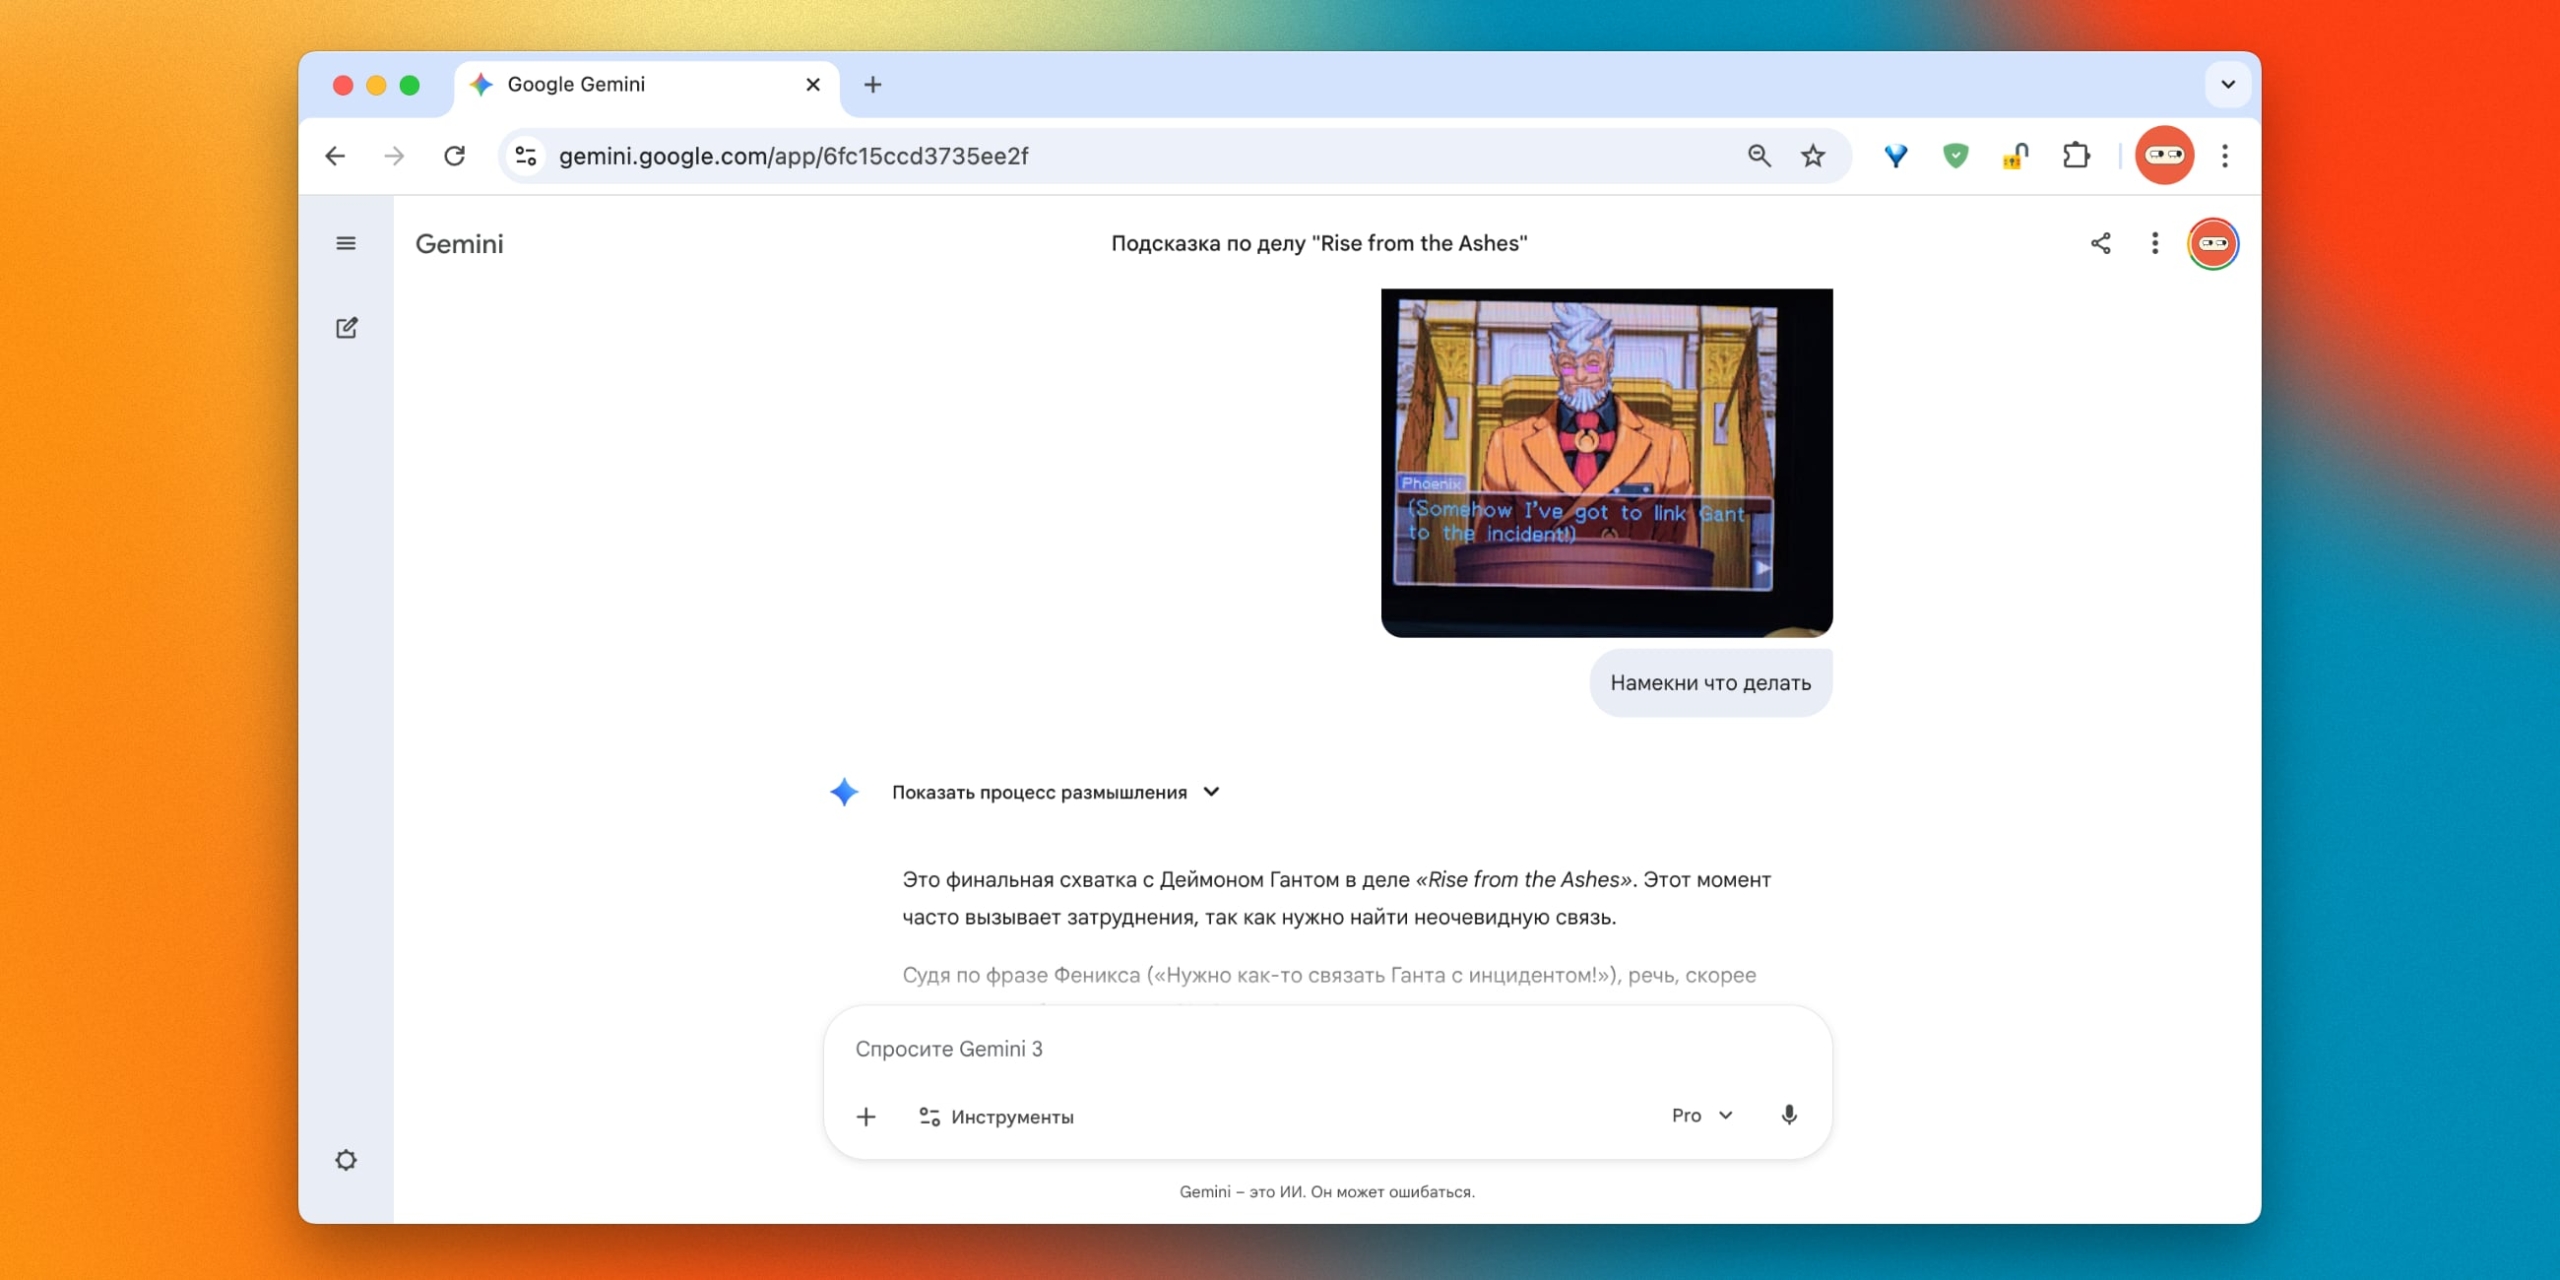This screenshot has height=1280, width=2560.
Task: Expand the tab search chevron
Action: pyautogui.click(x=2227, y=85)
